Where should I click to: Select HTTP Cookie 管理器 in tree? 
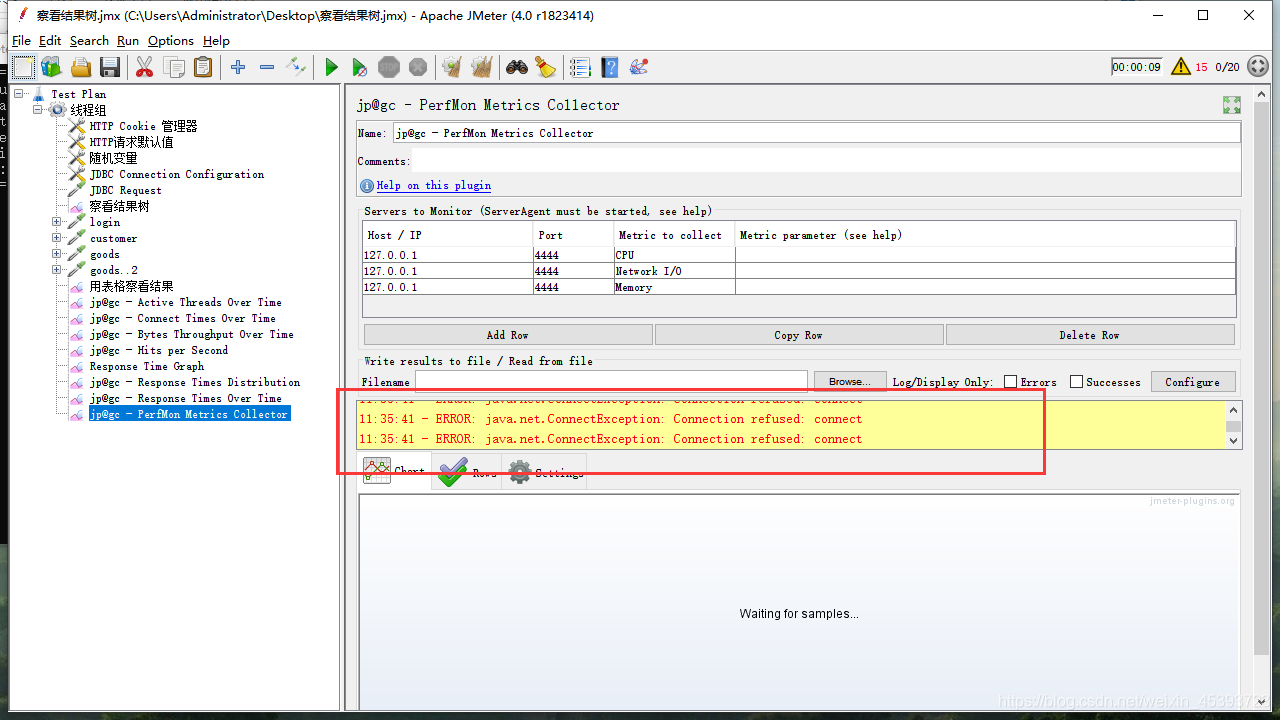tap(143, 126)
